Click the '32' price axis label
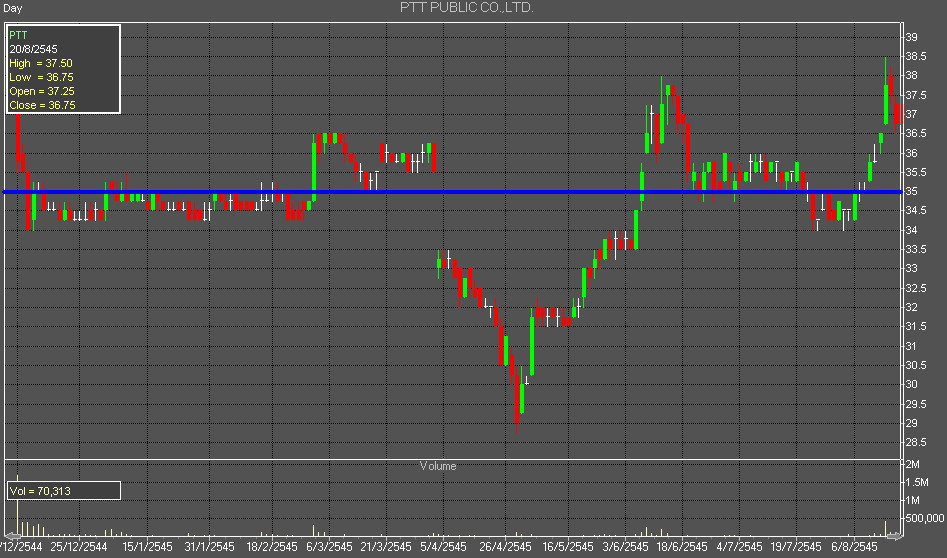The width and height of the screenshot is (947, 558). click(x=911, y=307)
